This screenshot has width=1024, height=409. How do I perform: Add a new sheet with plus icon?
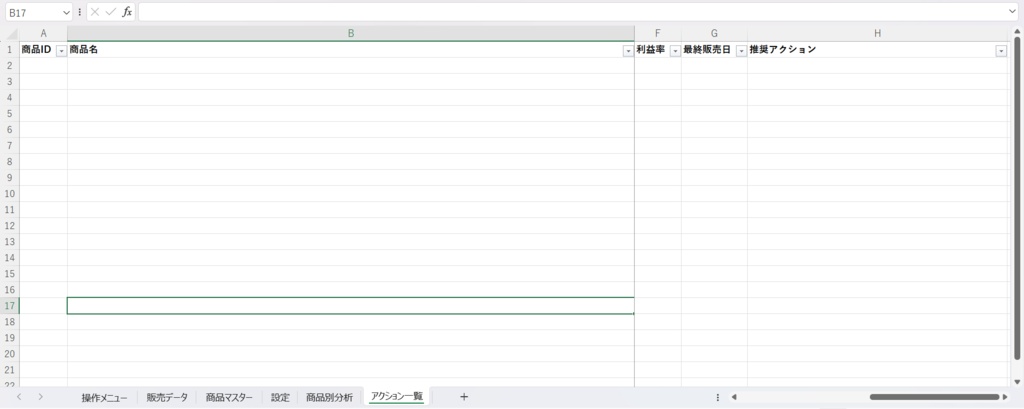tap(464, 397)
